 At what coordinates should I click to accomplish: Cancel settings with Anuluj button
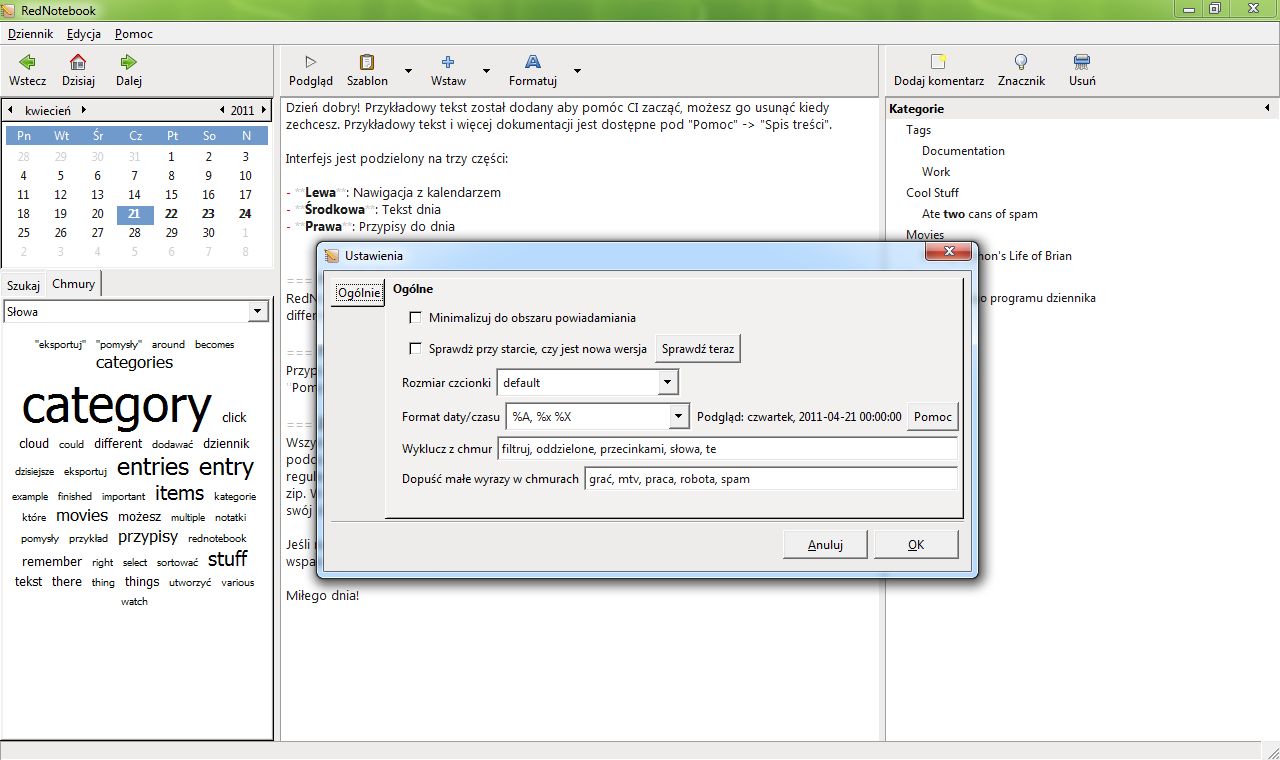[826, 545]
